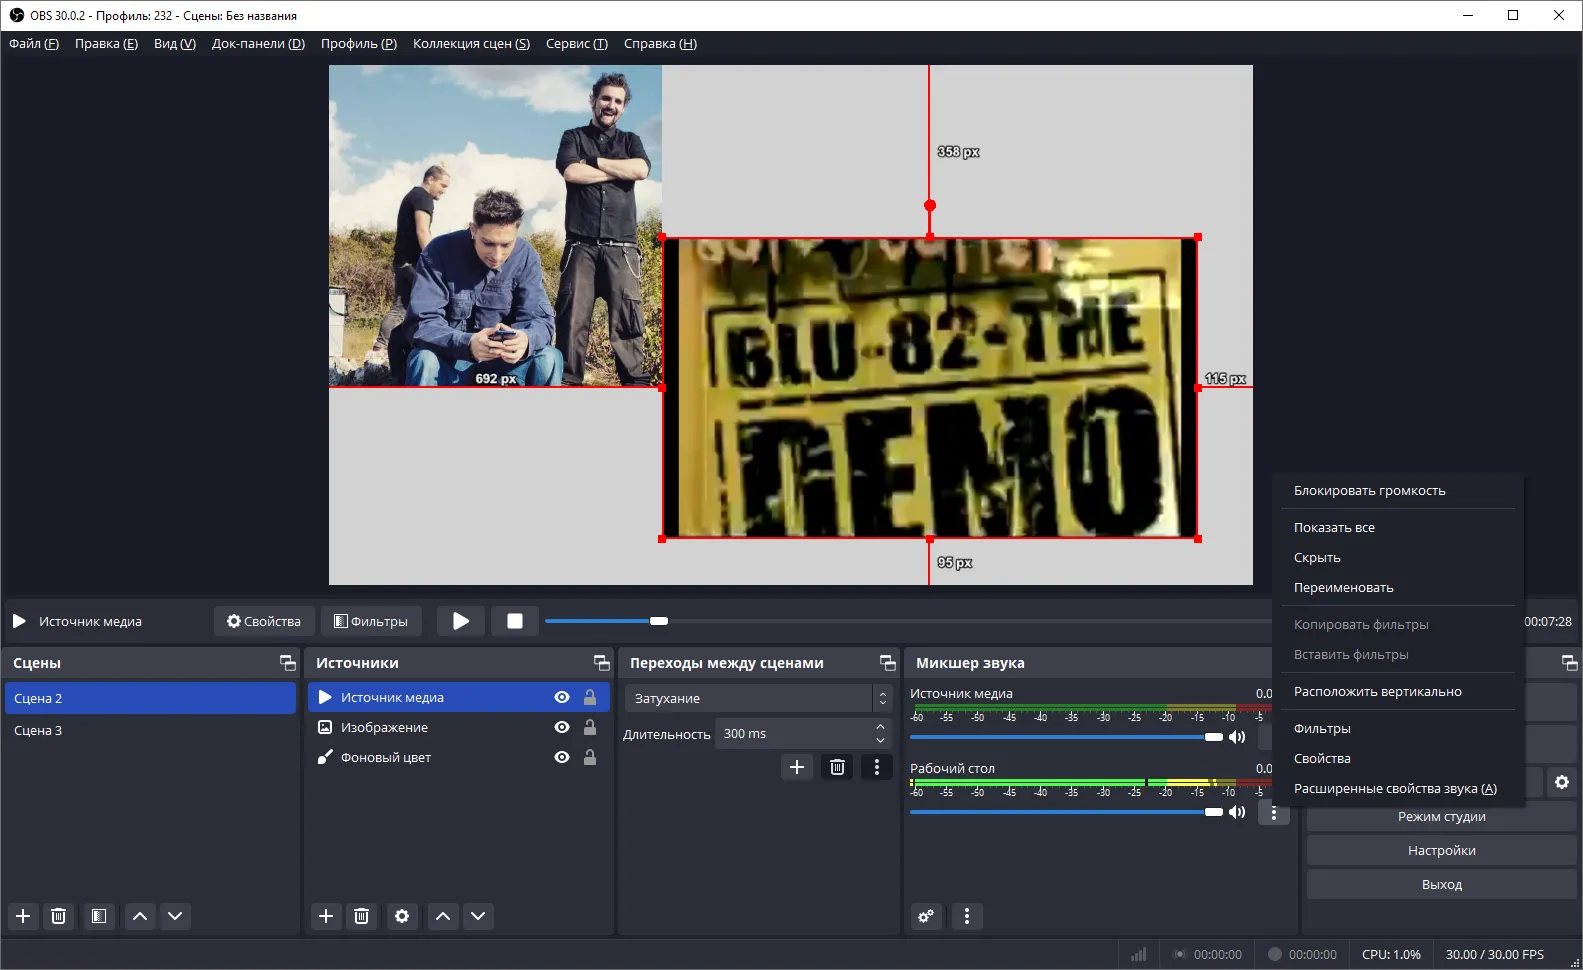1583x970 pixels.
Task: Move scene down in Сцены list
Action: (x=175, y=916)
